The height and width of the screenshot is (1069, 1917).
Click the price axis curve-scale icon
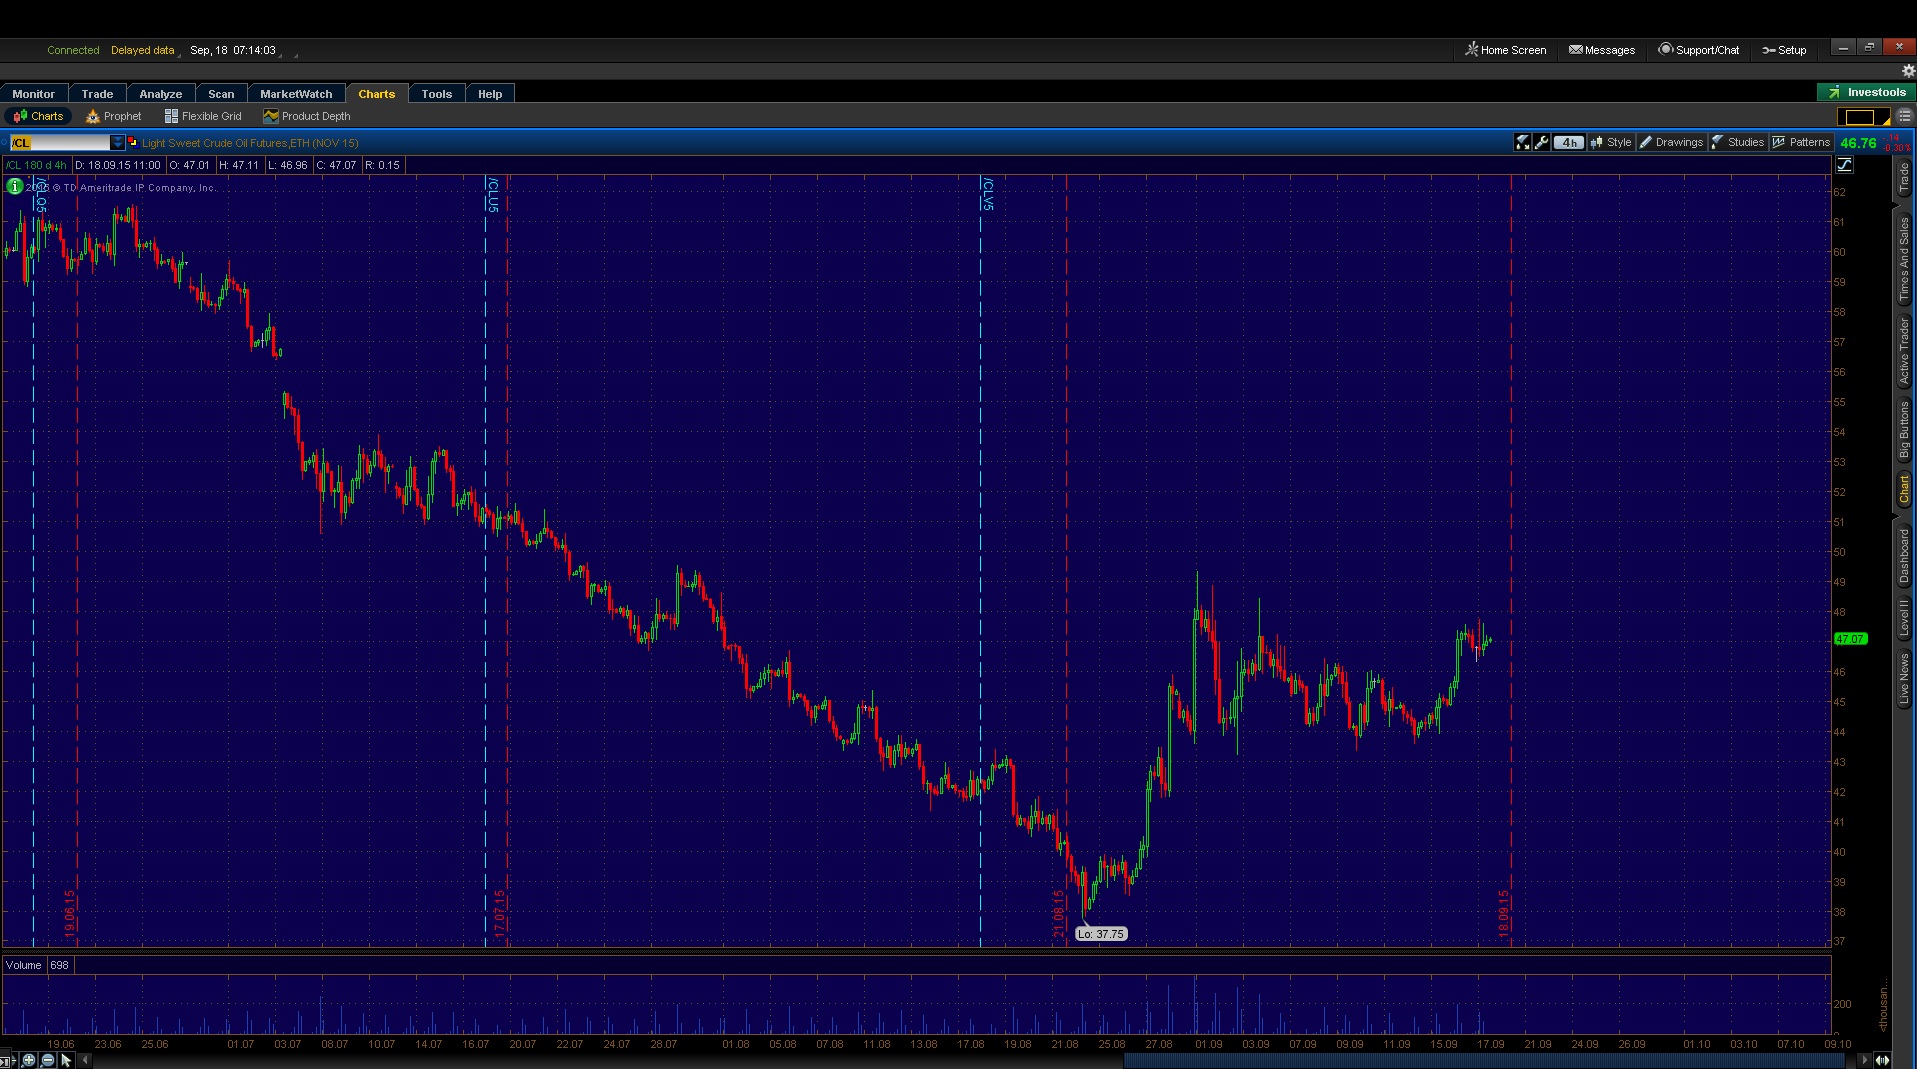(x=1844, y=165)
